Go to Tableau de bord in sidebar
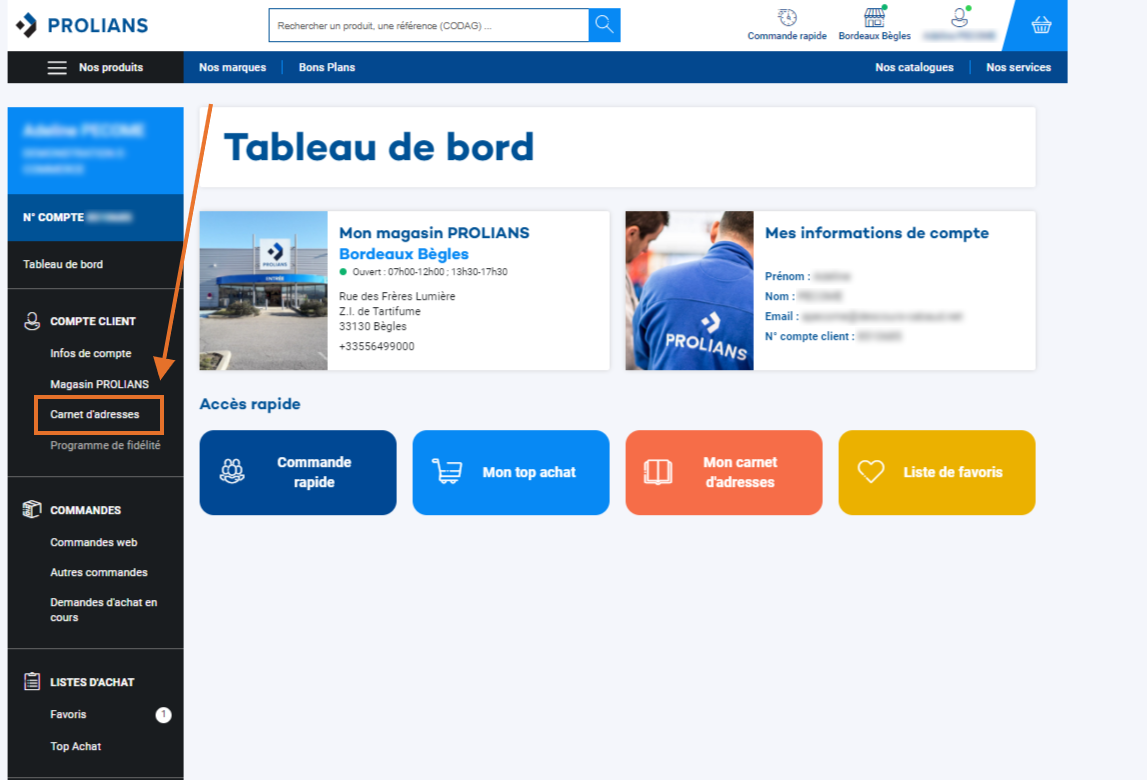This screenshot has height=780, width=1147. (x=63, y=264)
